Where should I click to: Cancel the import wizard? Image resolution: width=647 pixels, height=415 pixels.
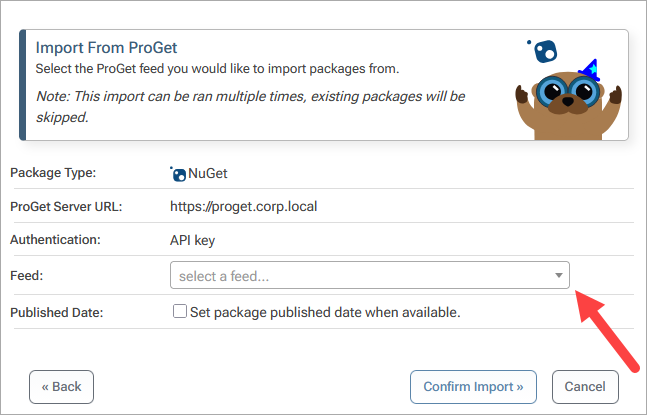[585, 386]
